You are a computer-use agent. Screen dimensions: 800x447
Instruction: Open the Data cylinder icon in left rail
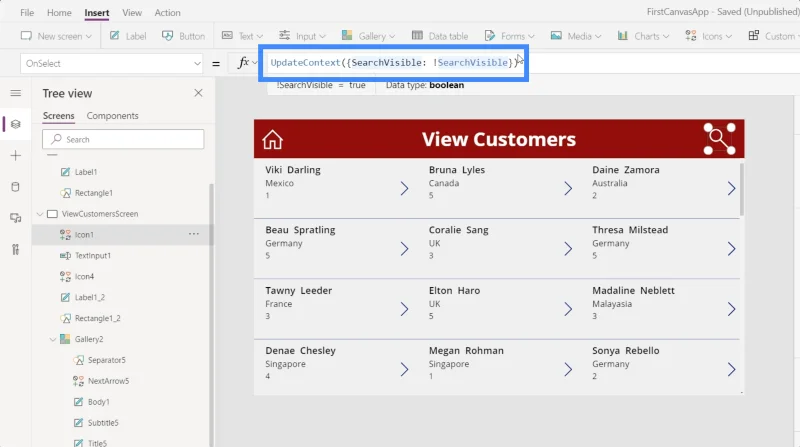point(16,187)
